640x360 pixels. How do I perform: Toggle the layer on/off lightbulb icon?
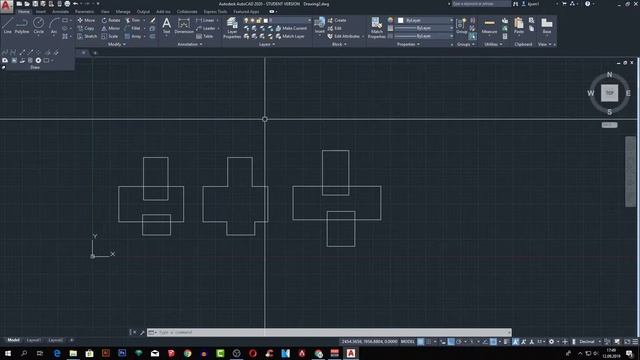coord(246,20)
